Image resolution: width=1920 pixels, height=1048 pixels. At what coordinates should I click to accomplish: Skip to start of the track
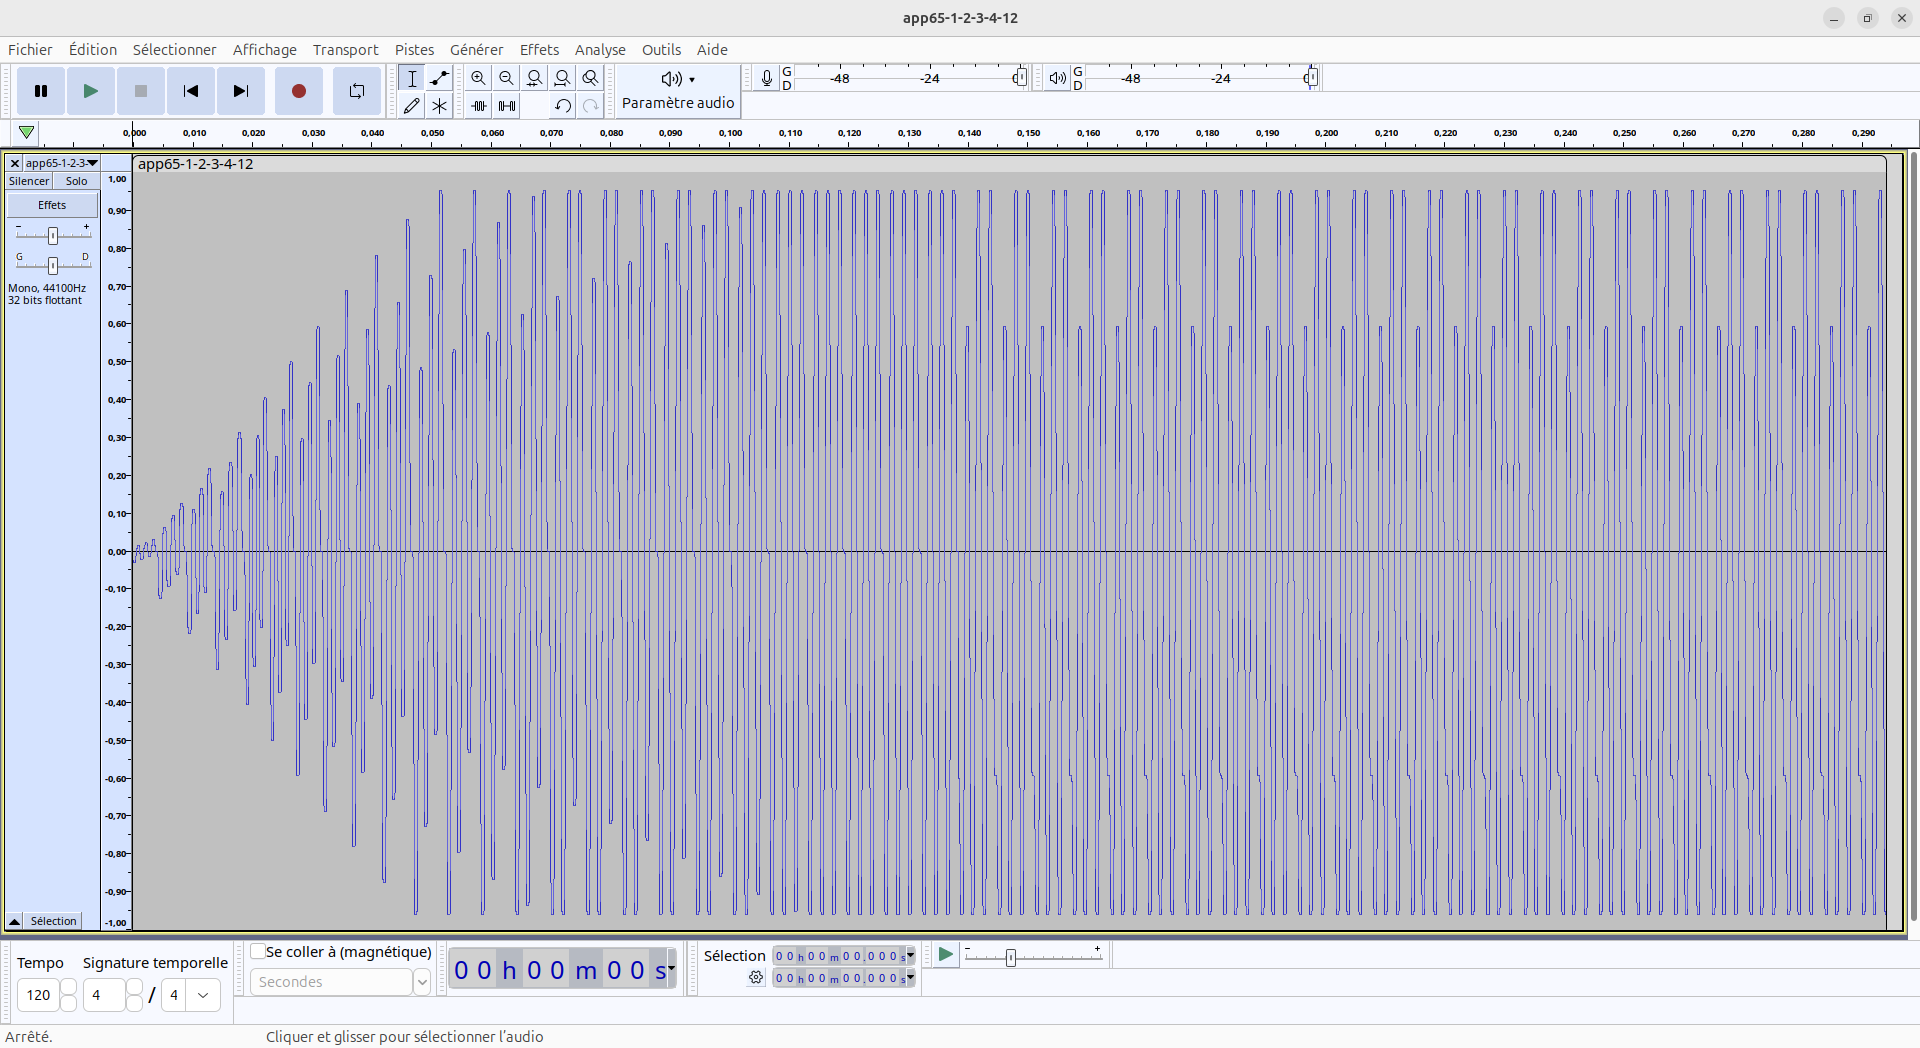(190, 91)
